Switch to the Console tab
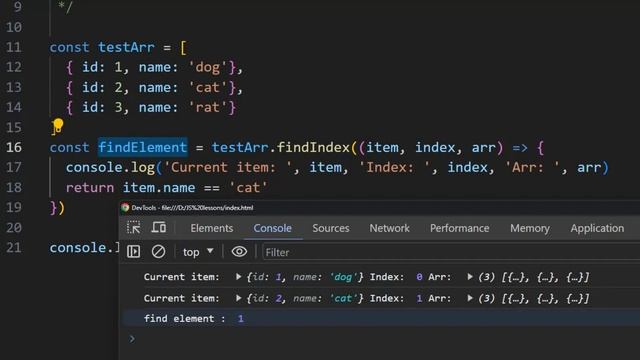Screen dimensions: 640x360 click(x=273, y=228)
